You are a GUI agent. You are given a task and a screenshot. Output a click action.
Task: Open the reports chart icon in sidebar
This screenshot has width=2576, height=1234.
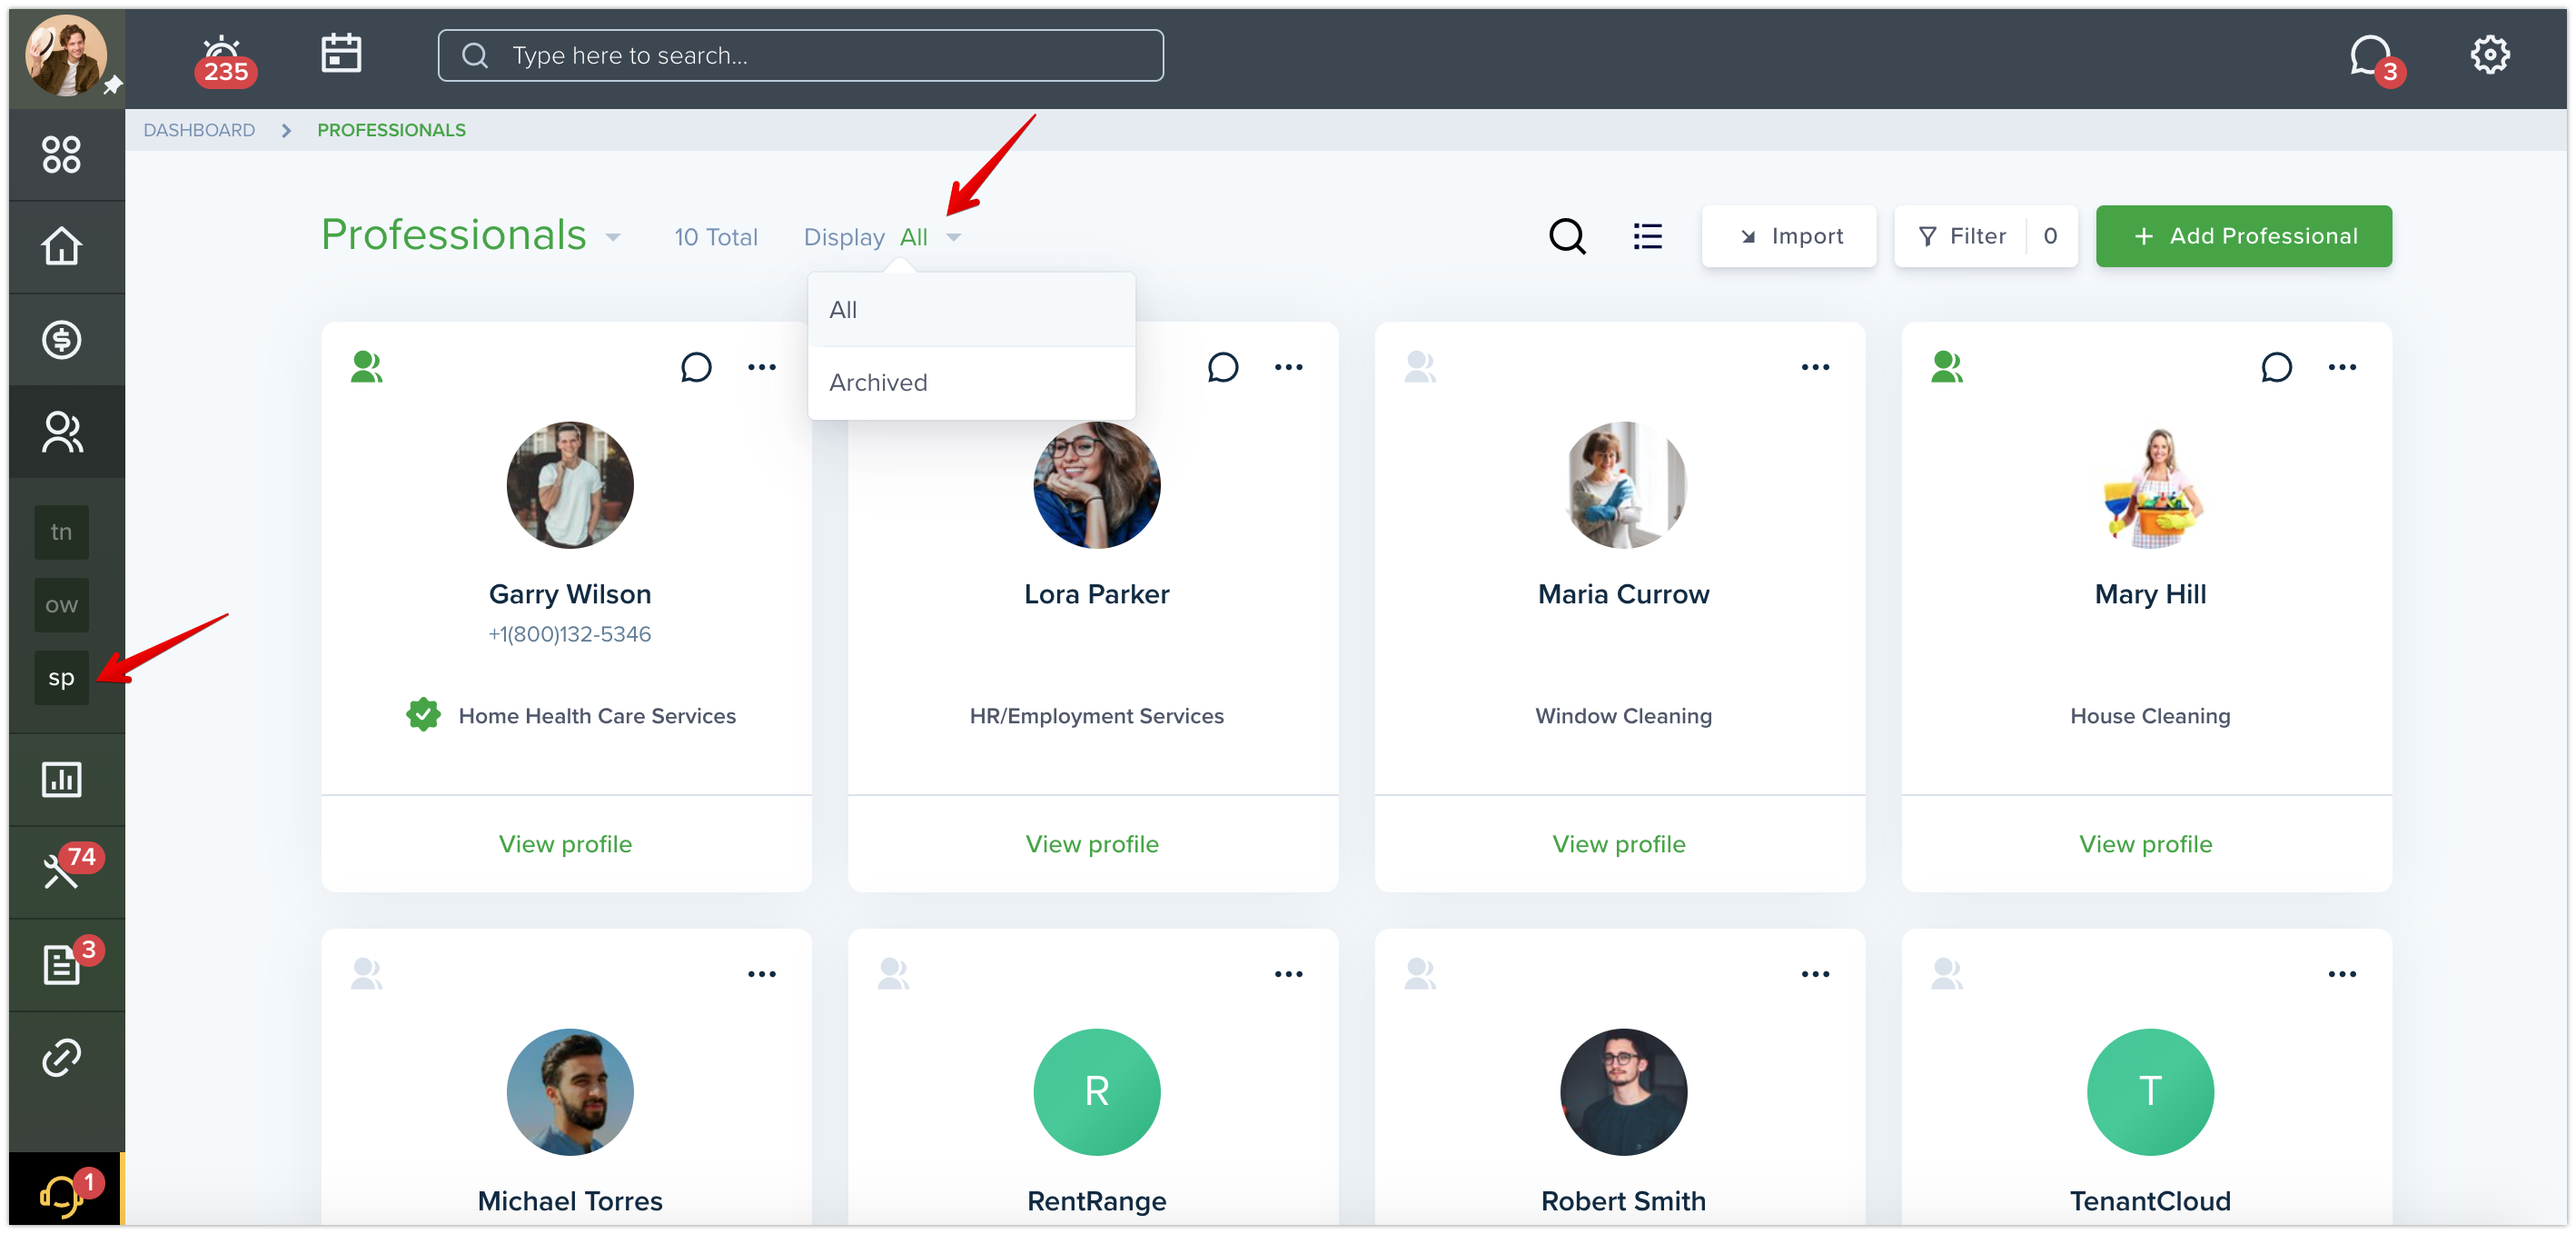61,780
